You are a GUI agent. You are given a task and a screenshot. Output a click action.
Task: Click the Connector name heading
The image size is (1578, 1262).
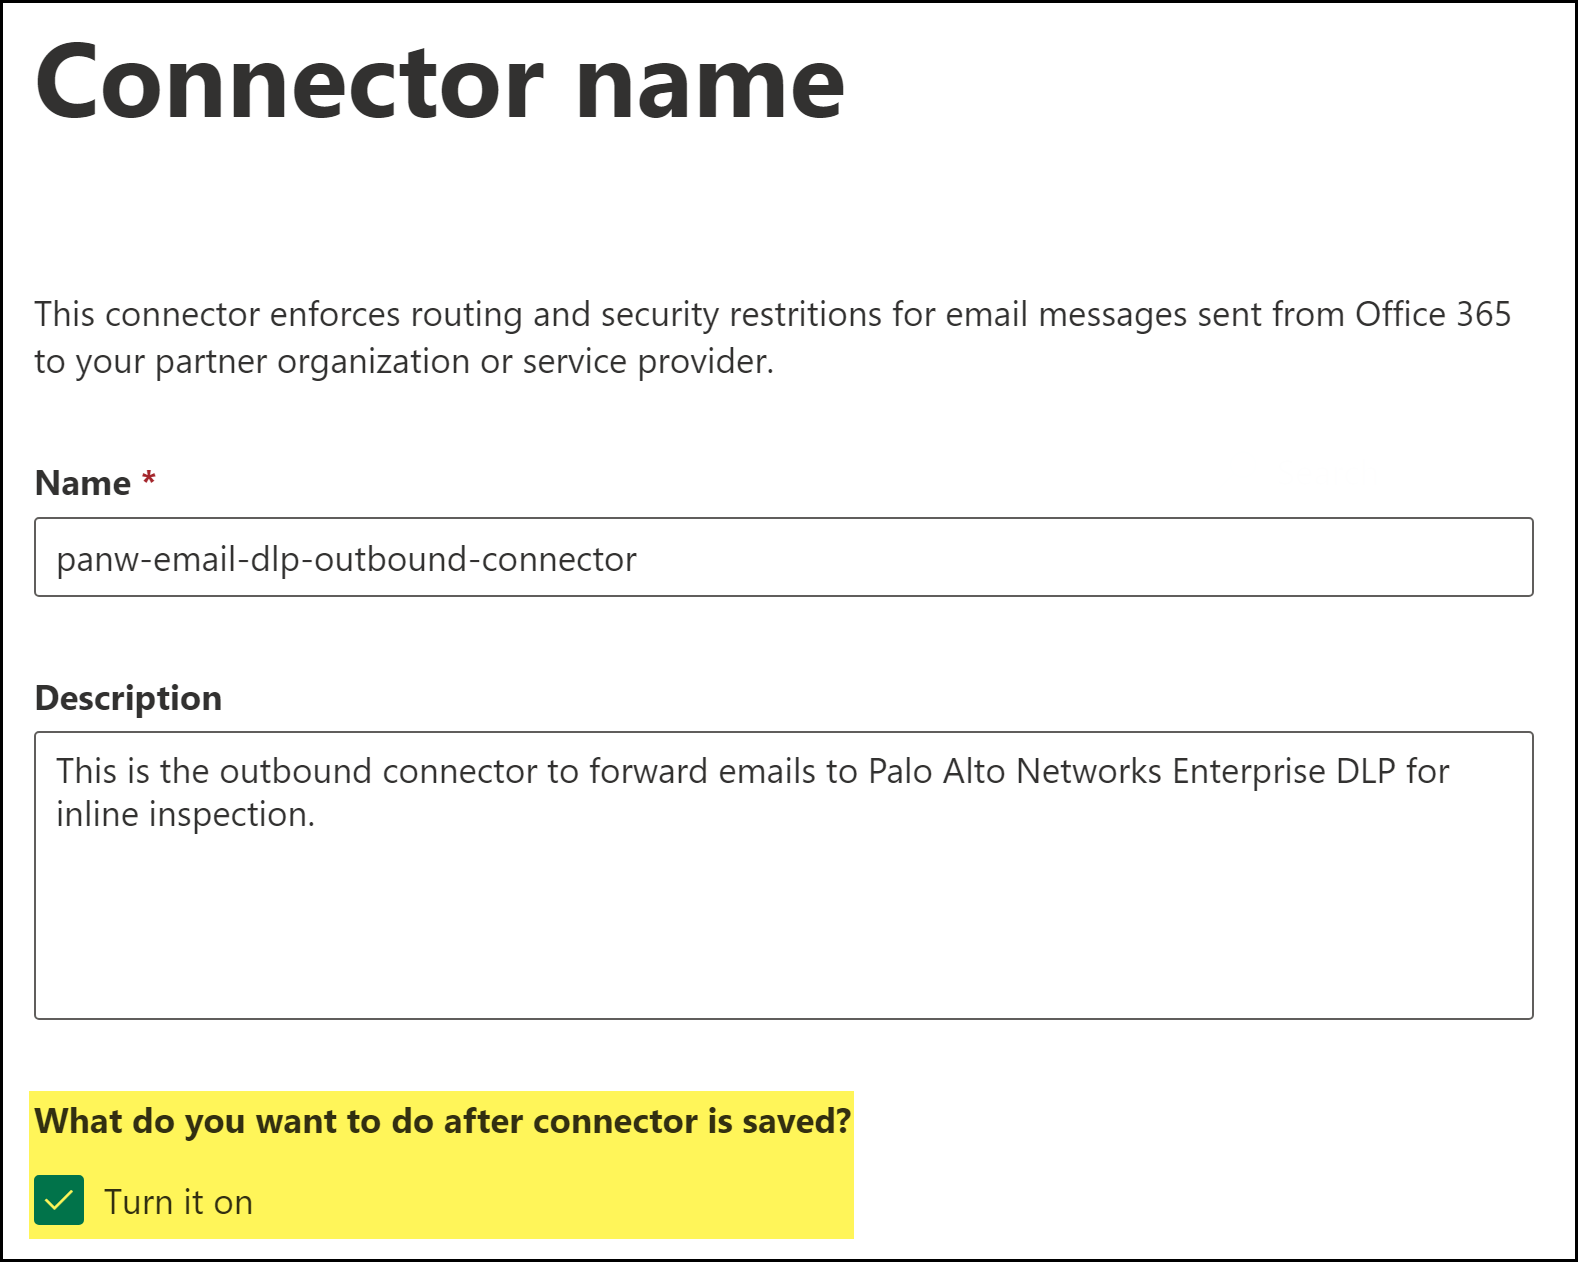tap(440, 82)
